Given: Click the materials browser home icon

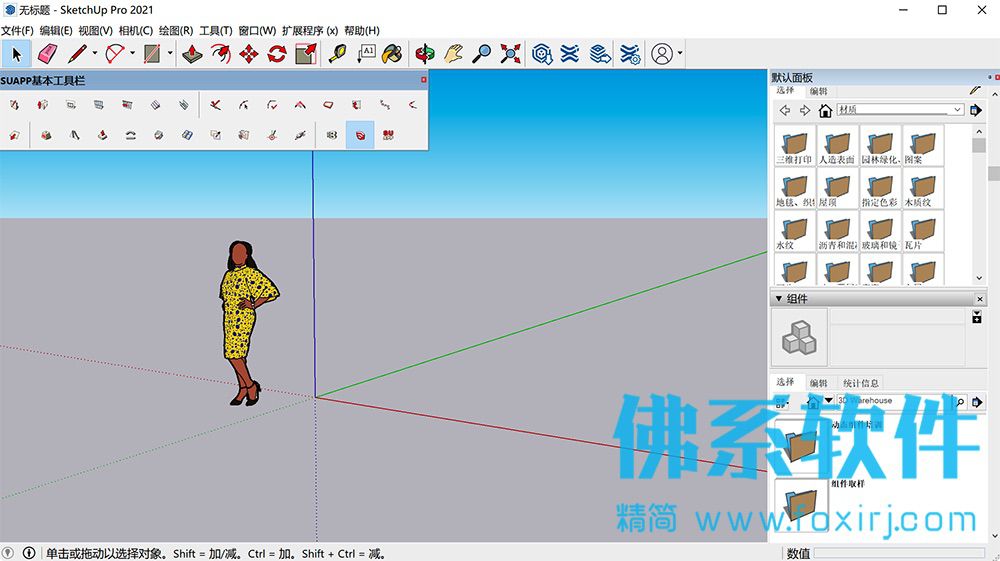Looking at the screenshot, I should click(825, 110).
